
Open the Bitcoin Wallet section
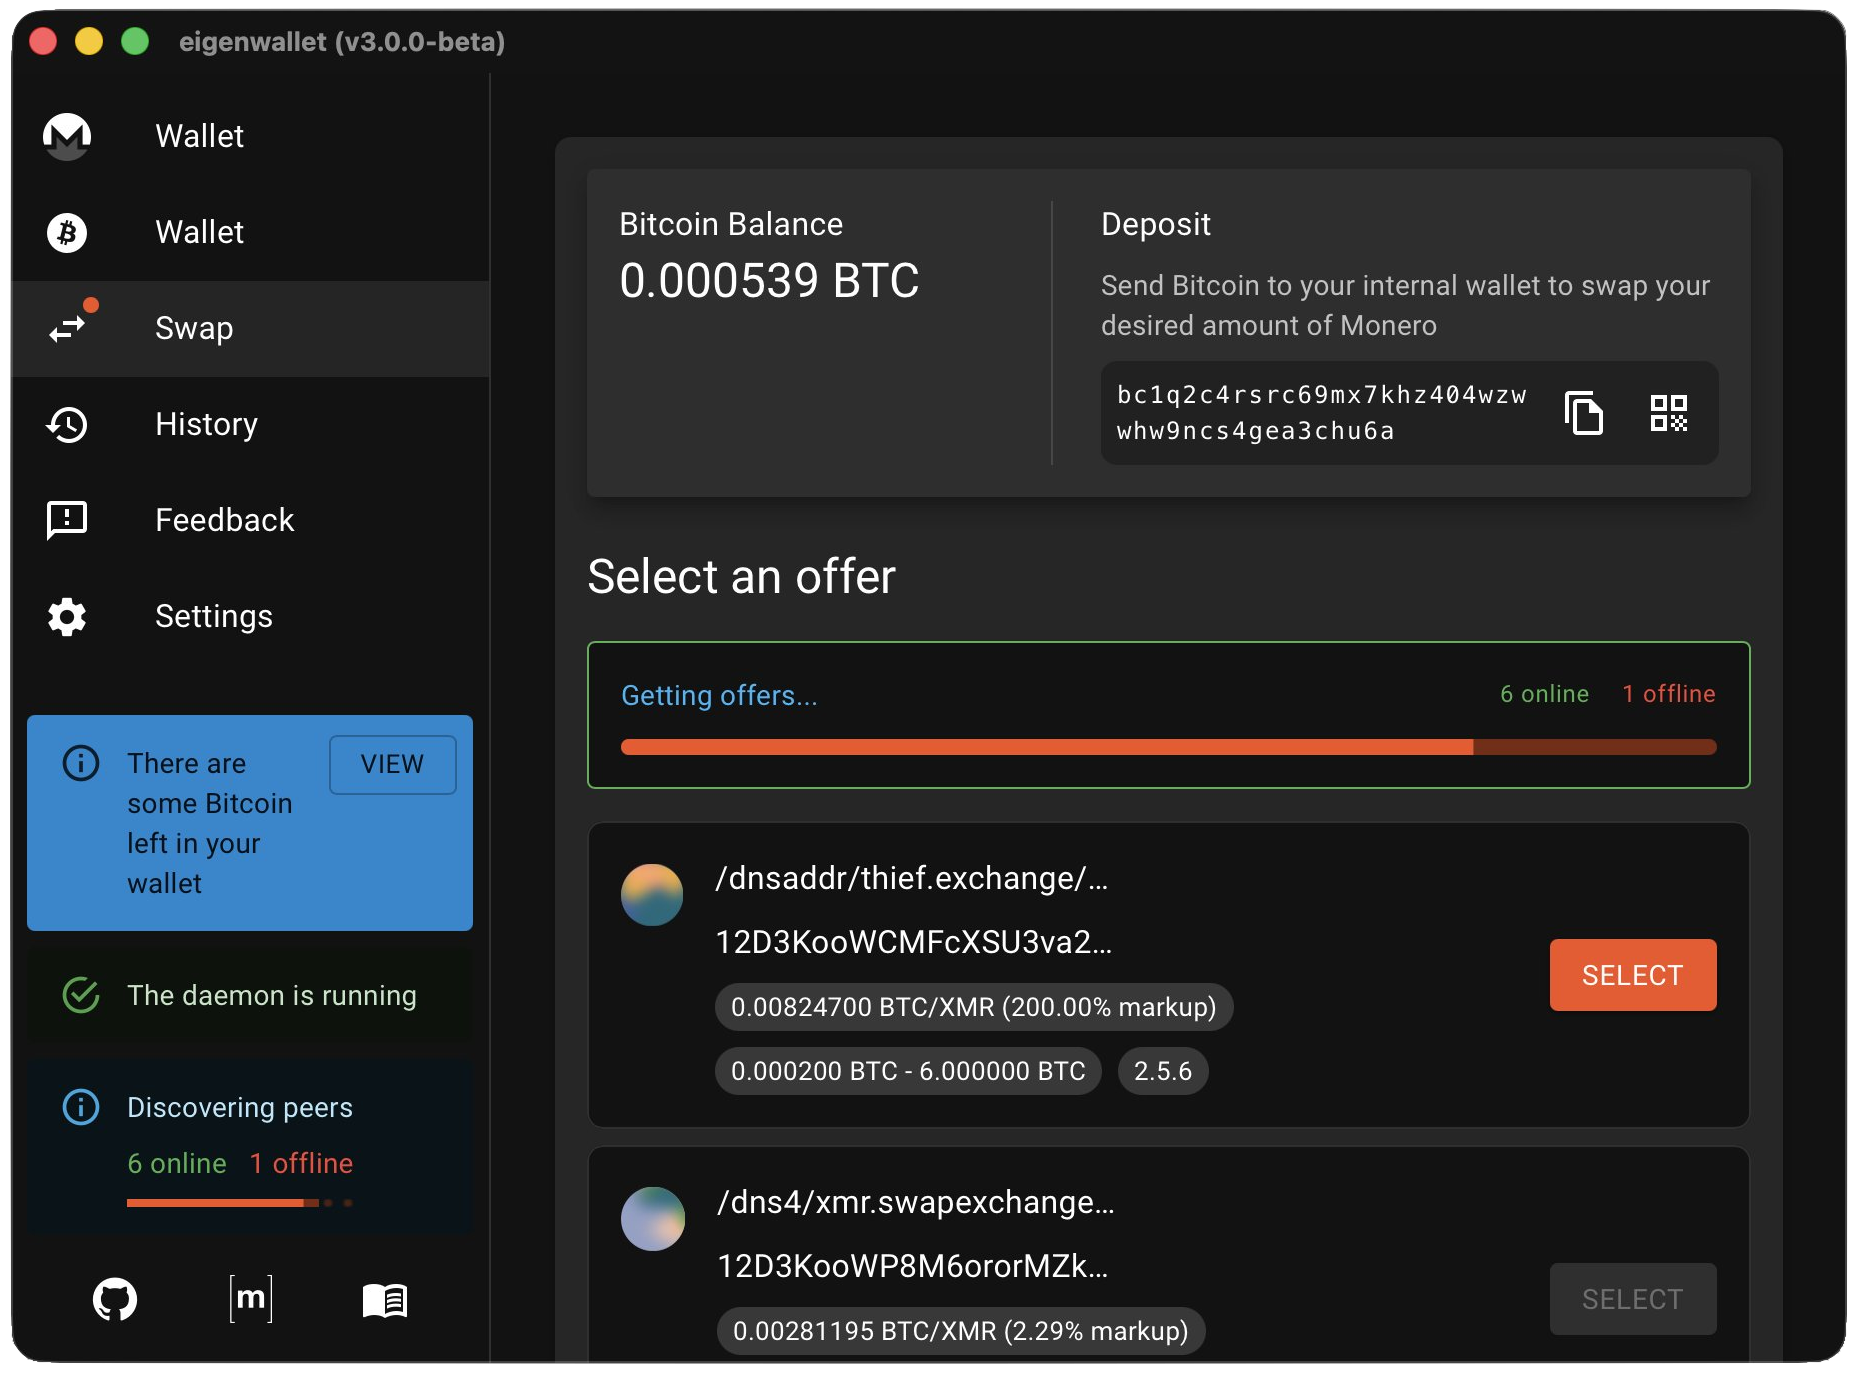pyautogui.click(x=198, y=232)
